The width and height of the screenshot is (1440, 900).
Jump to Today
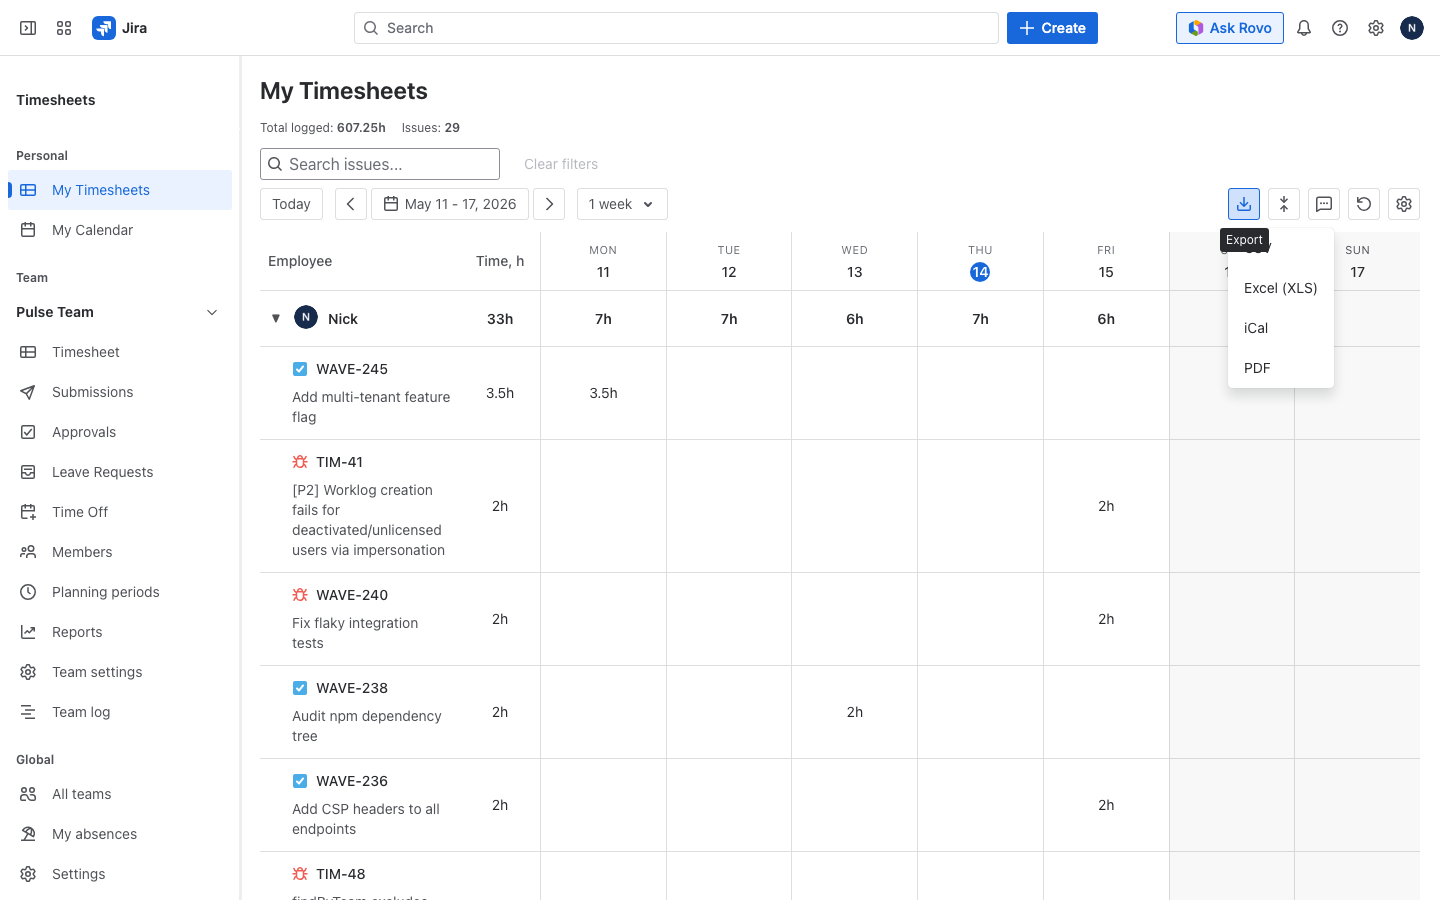[x=291, y=204]
